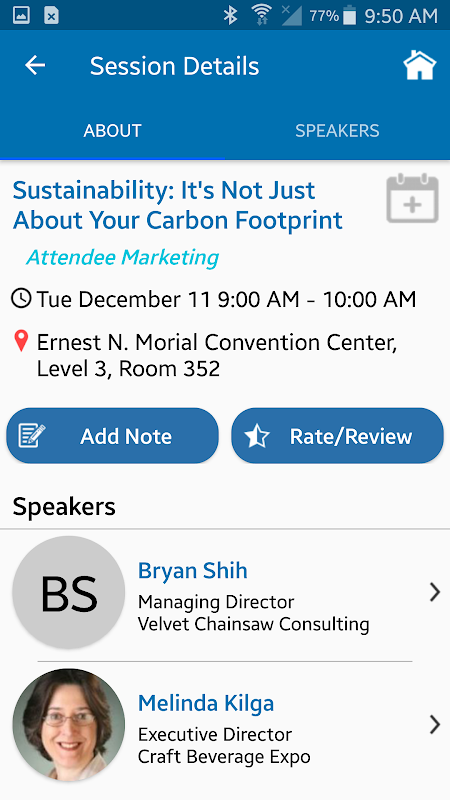Tap the clock icon beside session time

[x=21, y=299]
